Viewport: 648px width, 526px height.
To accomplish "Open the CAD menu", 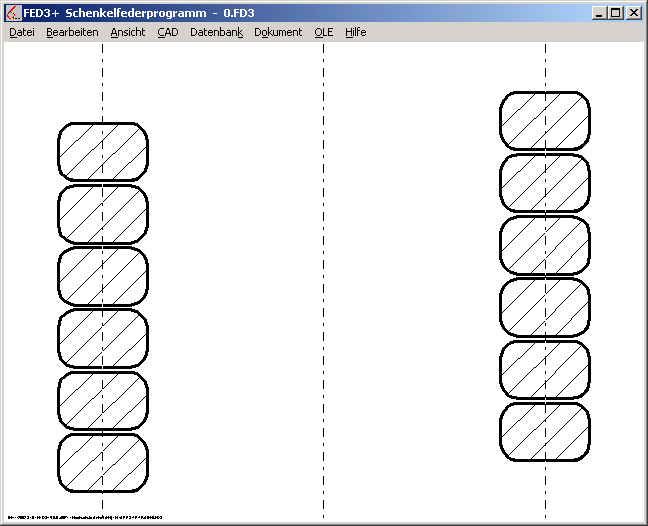I will pyautogui.click(x=168, y=32).
